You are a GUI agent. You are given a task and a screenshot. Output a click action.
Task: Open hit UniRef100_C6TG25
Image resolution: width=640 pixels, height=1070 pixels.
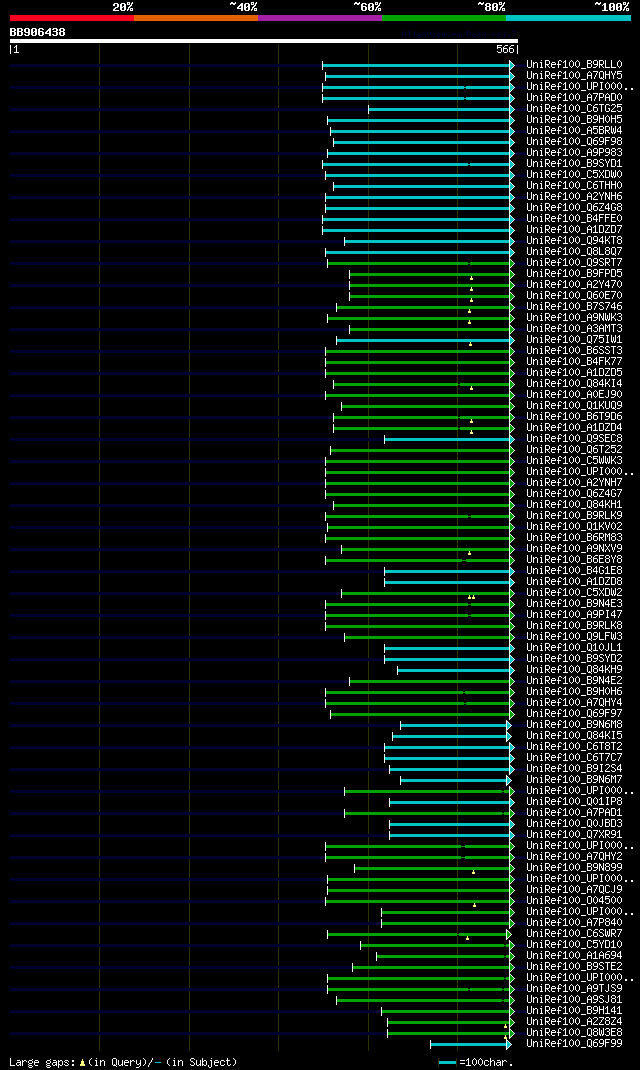[x=574, y=109]
